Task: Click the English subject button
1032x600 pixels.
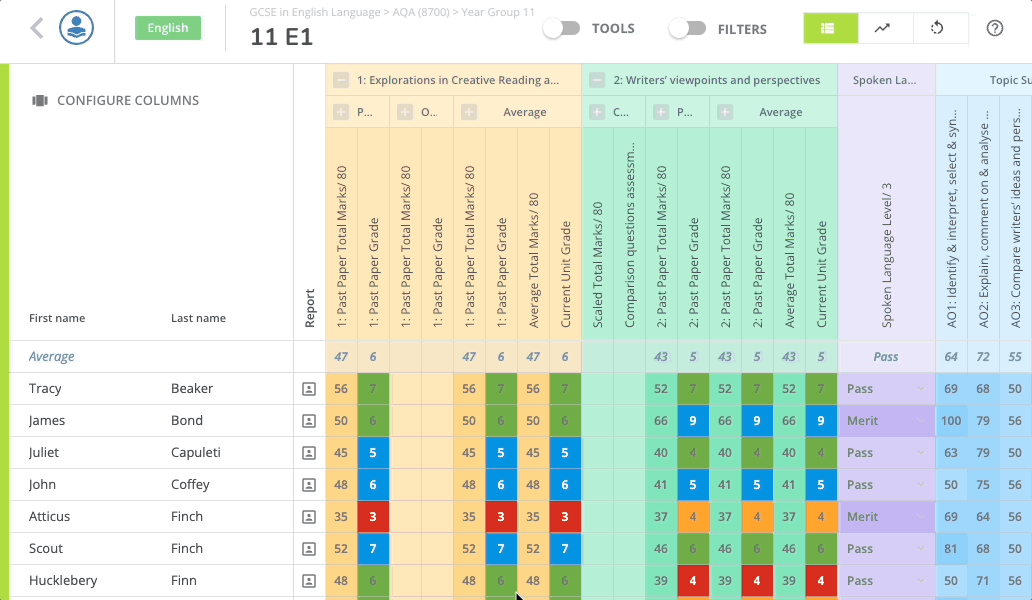Action: pos(168,28)
